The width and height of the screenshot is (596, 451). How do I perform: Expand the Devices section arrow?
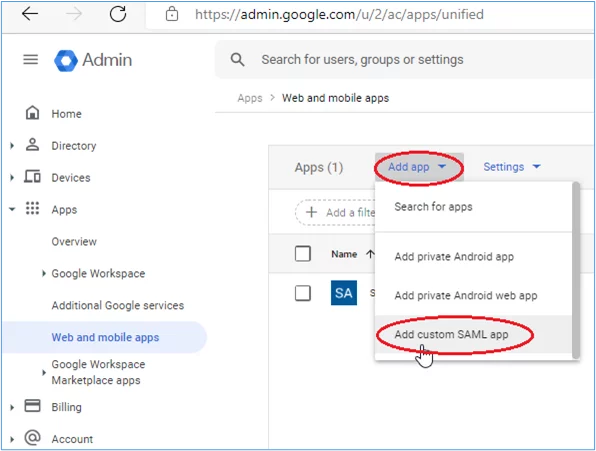(12, 177)
